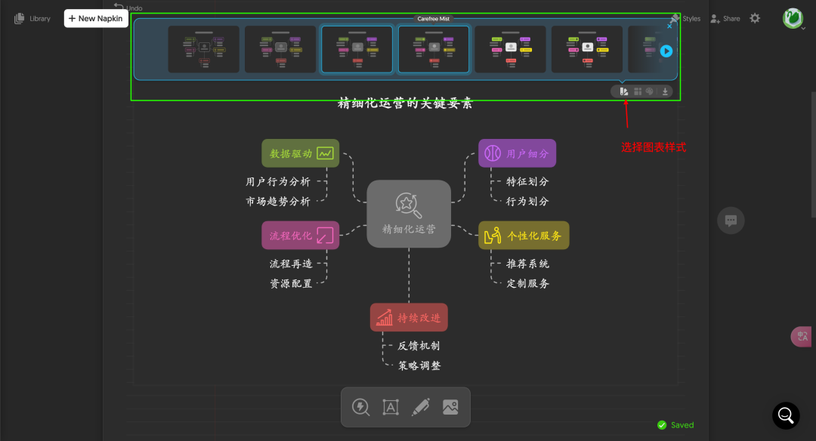The image size is (816, 441).
Task: Show next styles with blue arrow button
Action: (x=666, y=51)
